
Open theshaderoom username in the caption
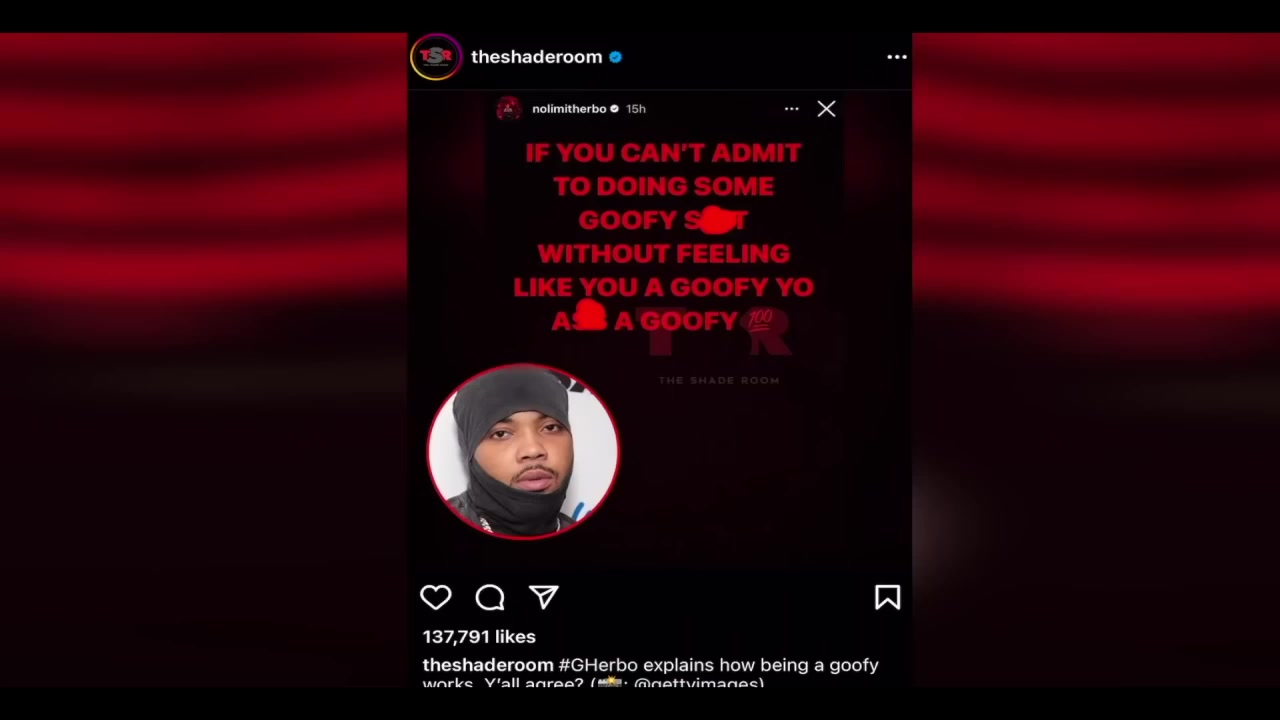point(487,665)
